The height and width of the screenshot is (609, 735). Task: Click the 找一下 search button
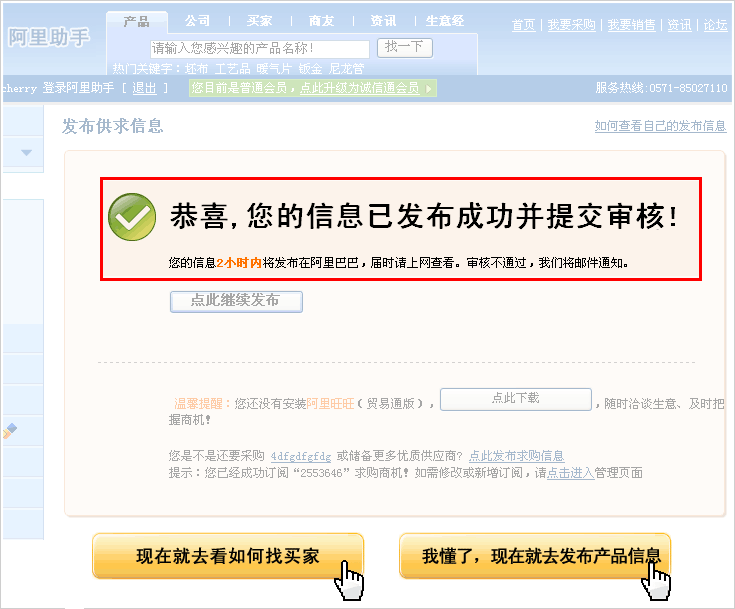[x=405, y=47]
